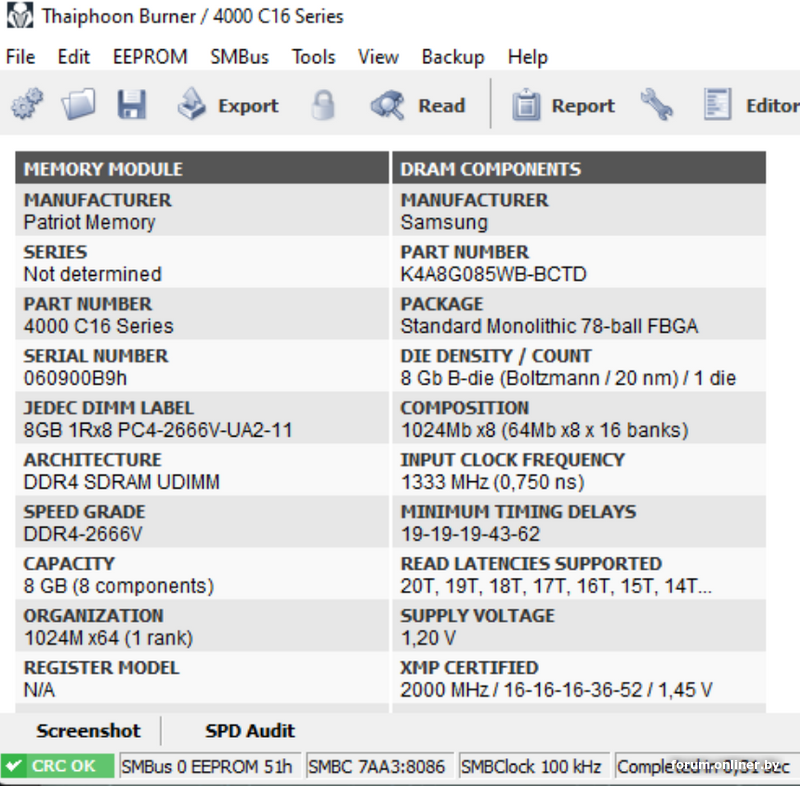
Task: Switch to the SPD Audit tab
Action: pos(250,731)
